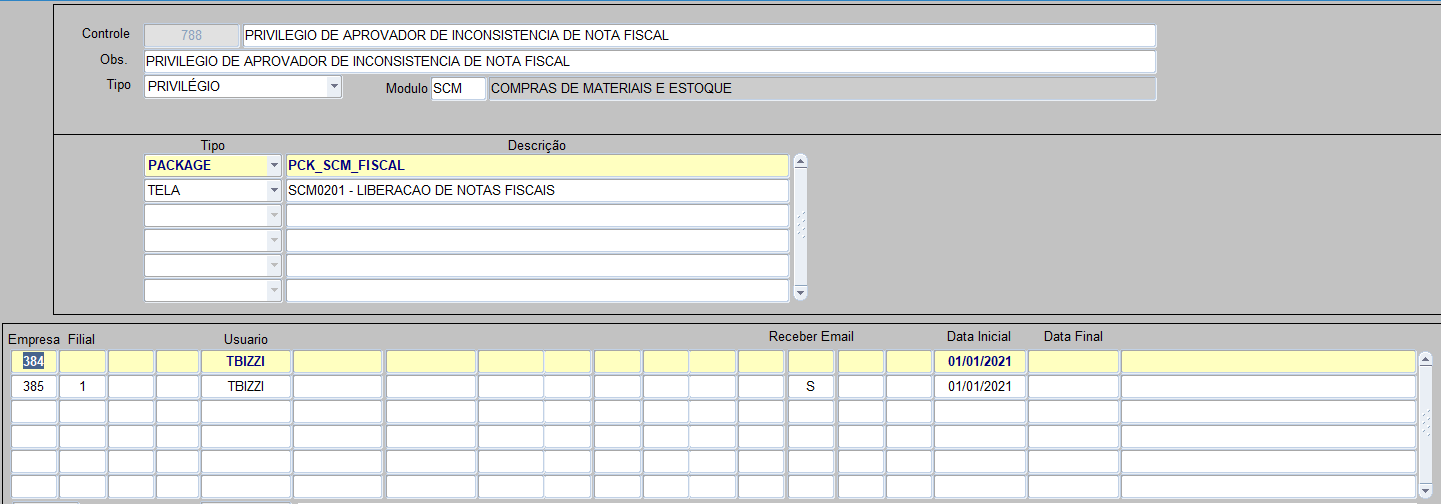Screen dimensions: 1441x504
Task: Click the Modulo SCM field
Action: (x=459, y=88)
